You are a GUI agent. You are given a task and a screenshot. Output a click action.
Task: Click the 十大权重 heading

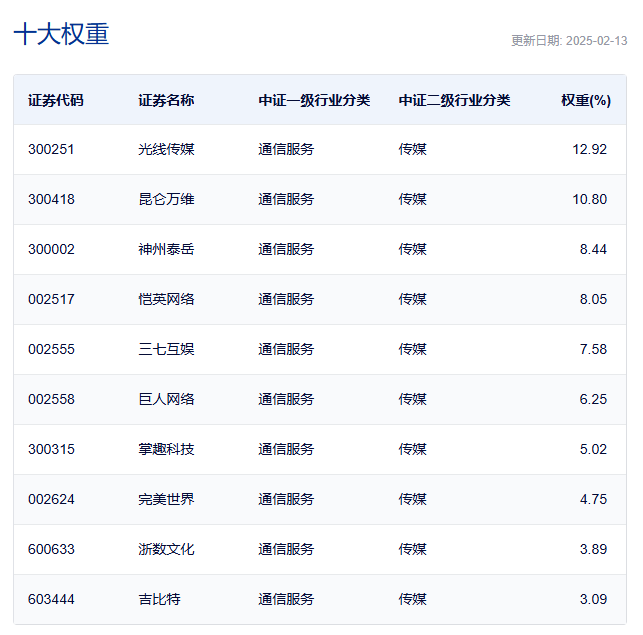[x=62, y=34]
